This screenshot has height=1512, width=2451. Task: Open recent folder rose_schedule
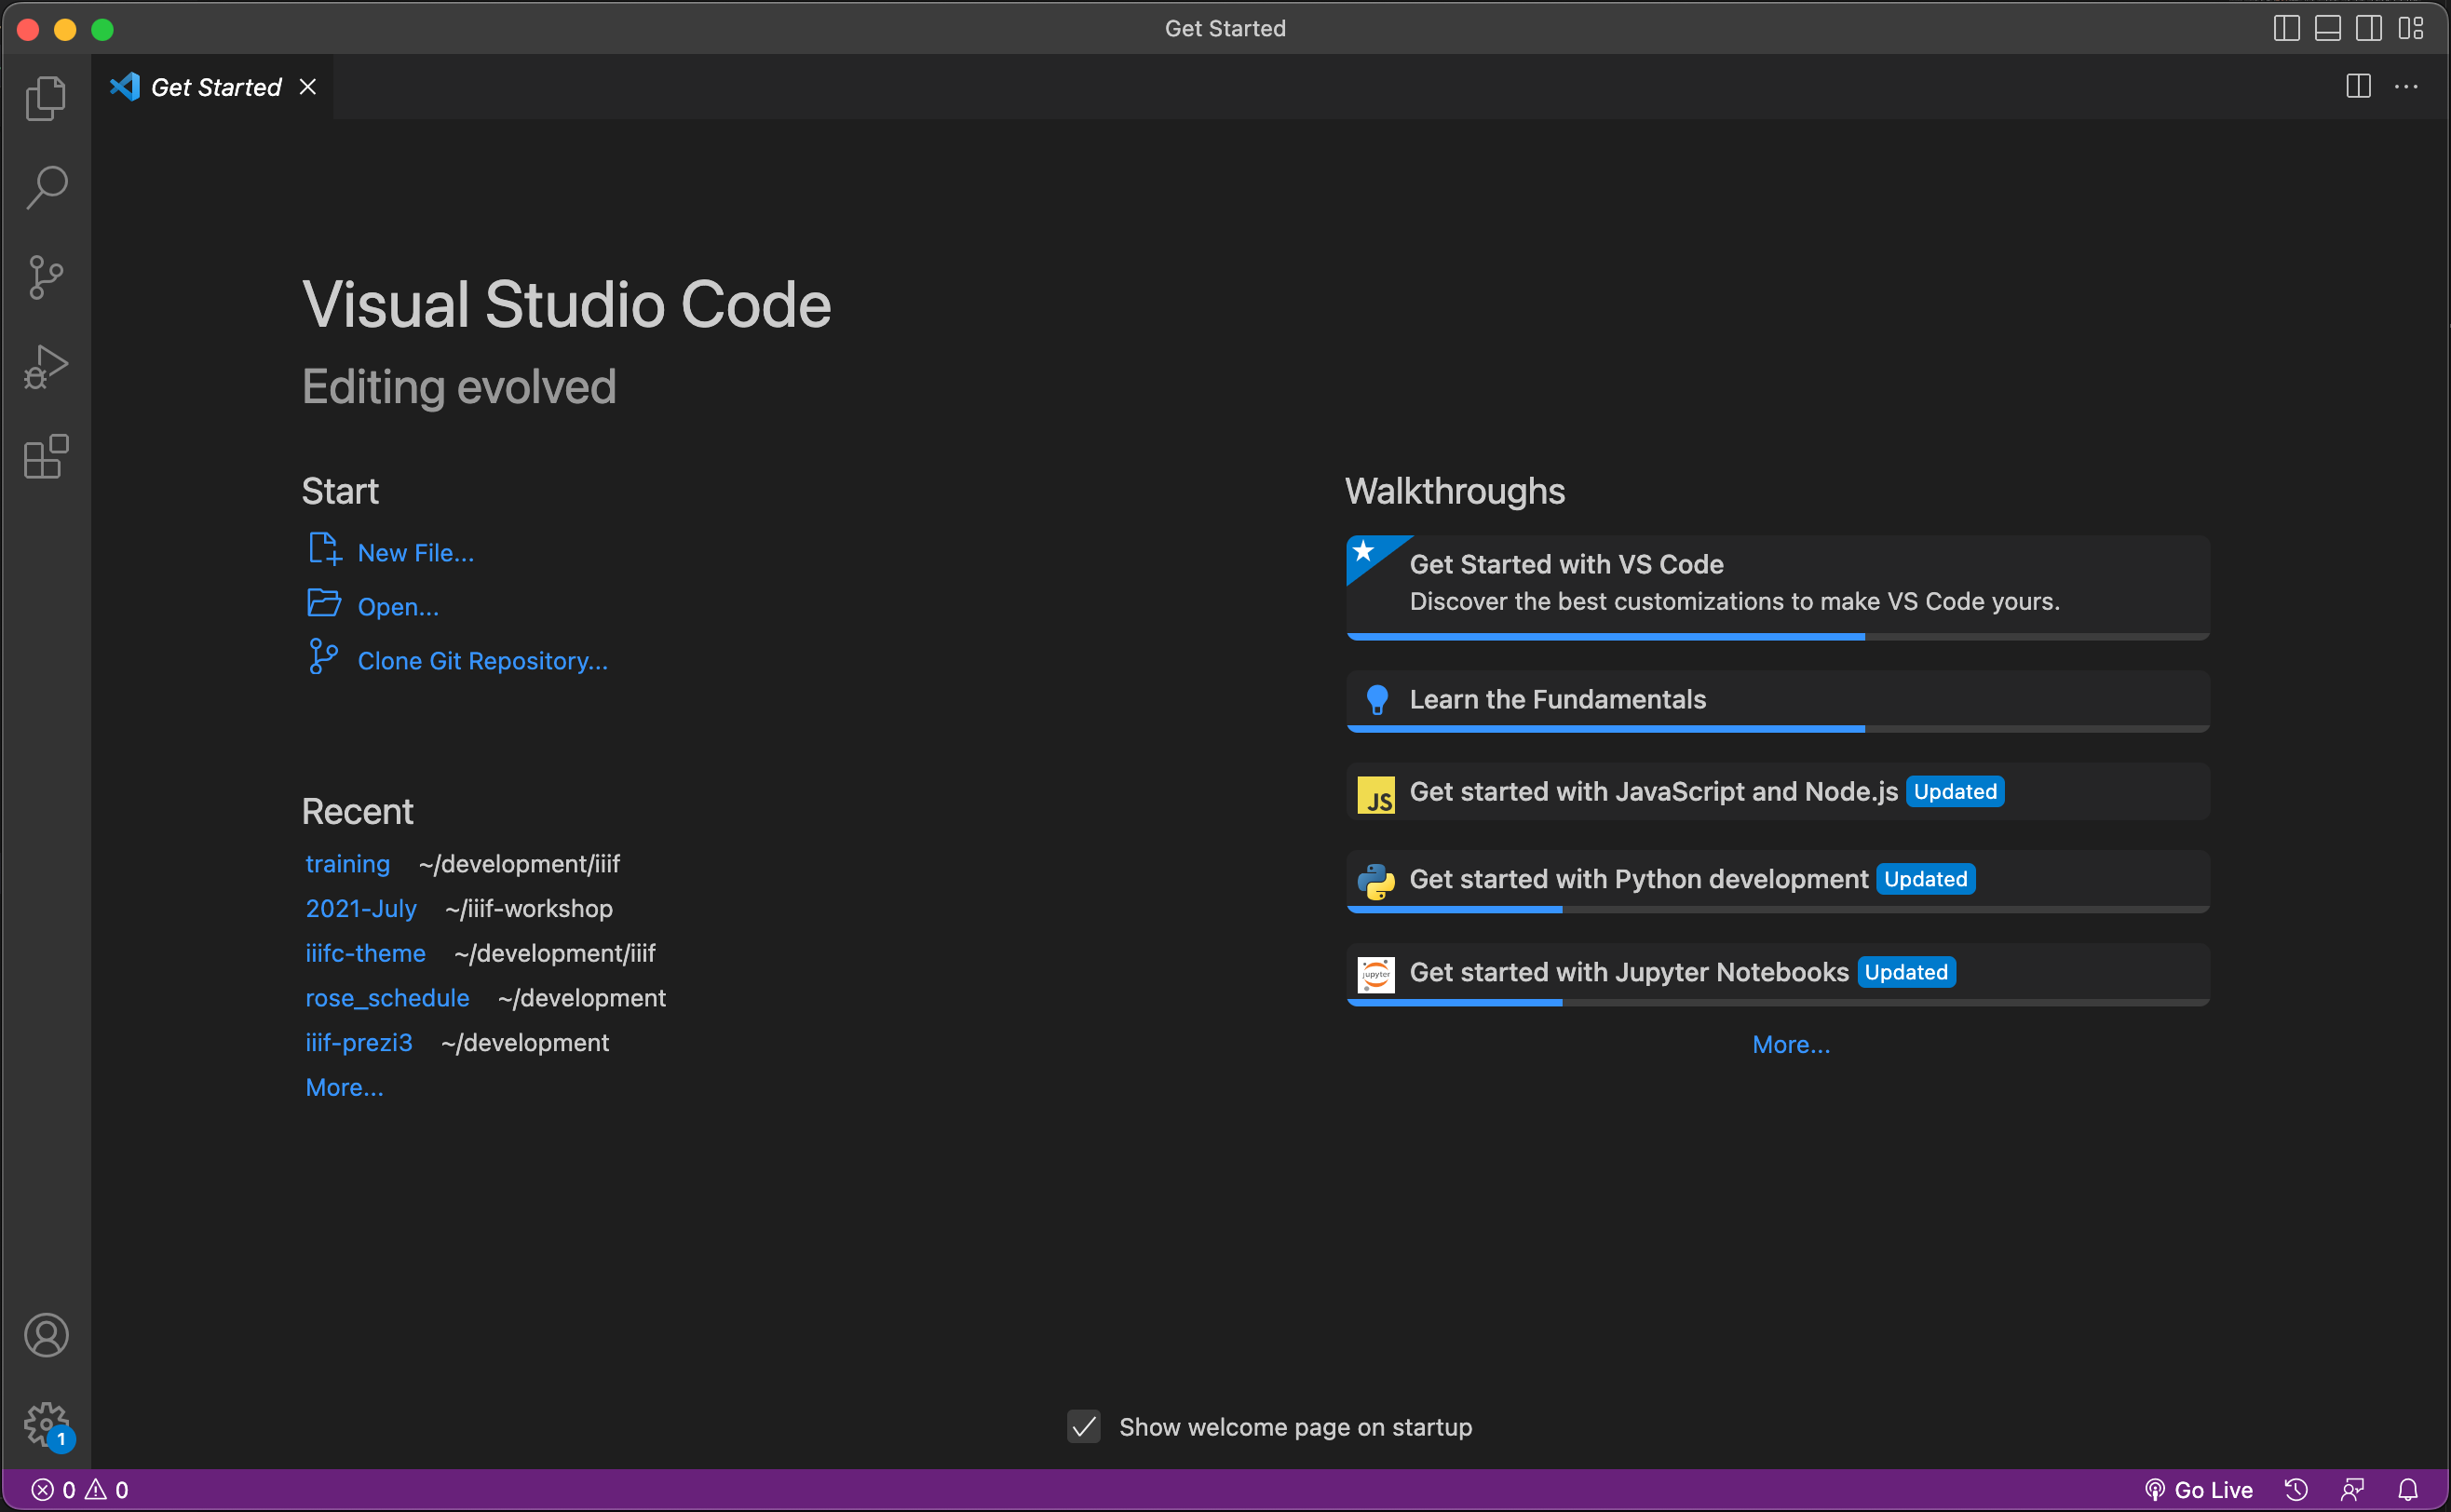387,998
